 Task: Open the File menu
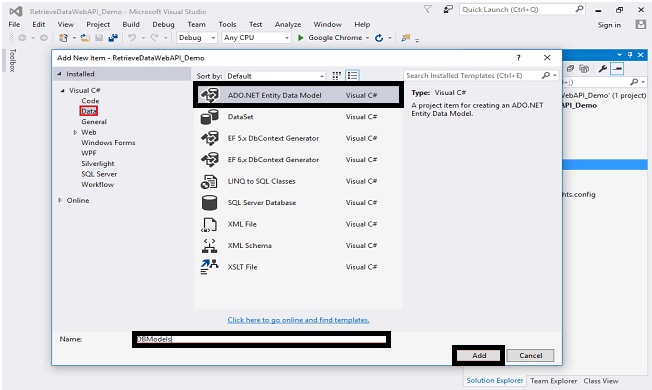click(14, 25)
